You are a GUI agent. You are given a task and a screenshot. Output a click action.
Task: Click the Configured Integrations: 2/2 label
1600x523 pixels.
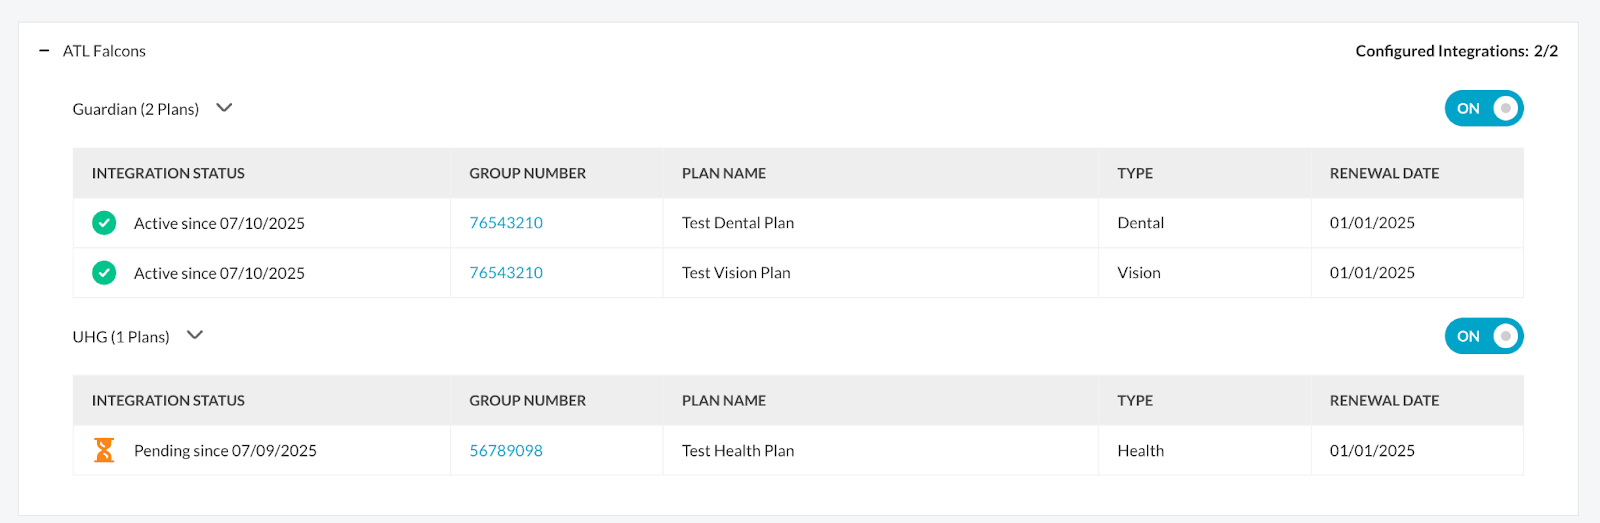pyautogui.click(x=1456, y=51)
